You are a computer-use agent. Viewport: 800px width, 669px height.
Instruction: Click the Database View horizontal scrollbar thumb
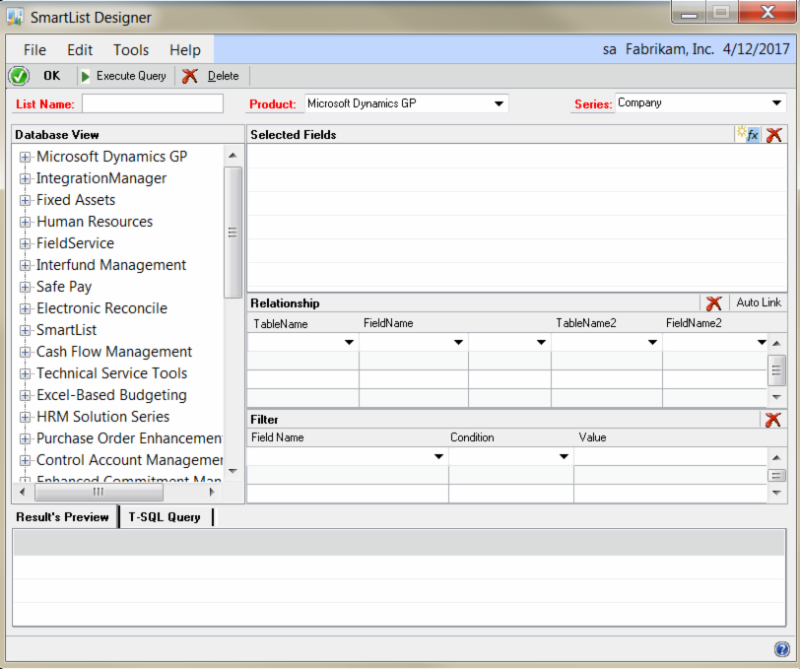point(98,492)
